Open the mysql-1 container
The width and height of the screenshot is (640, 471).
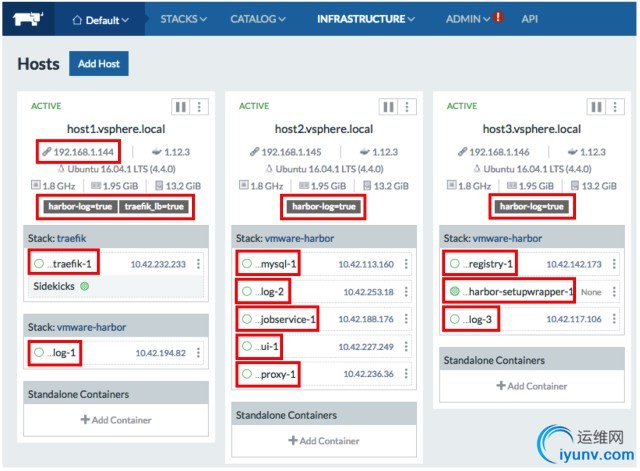(x=276, y=264)
